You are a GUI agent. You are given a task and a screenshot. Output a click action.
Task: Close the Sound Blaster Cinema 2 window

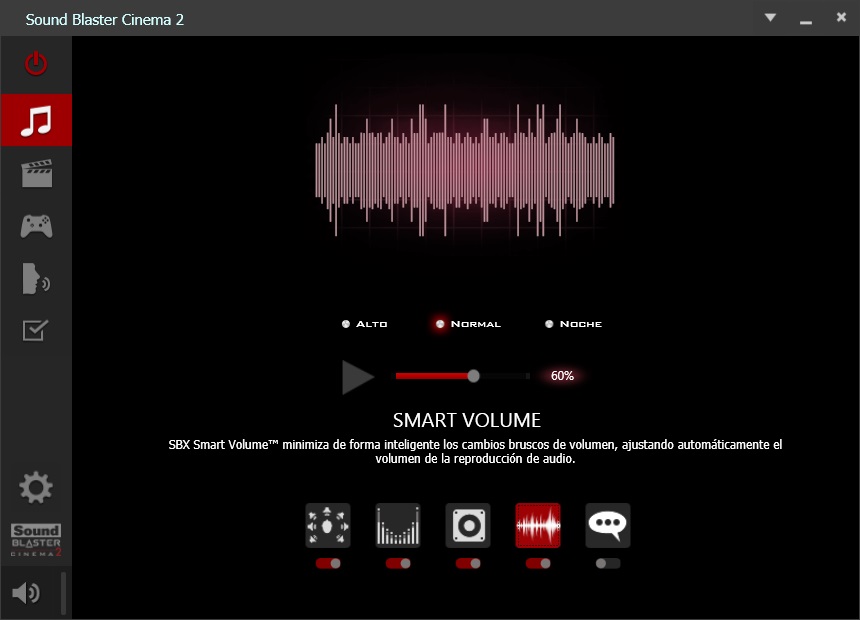pyautogui.click(x=841, y=17)
